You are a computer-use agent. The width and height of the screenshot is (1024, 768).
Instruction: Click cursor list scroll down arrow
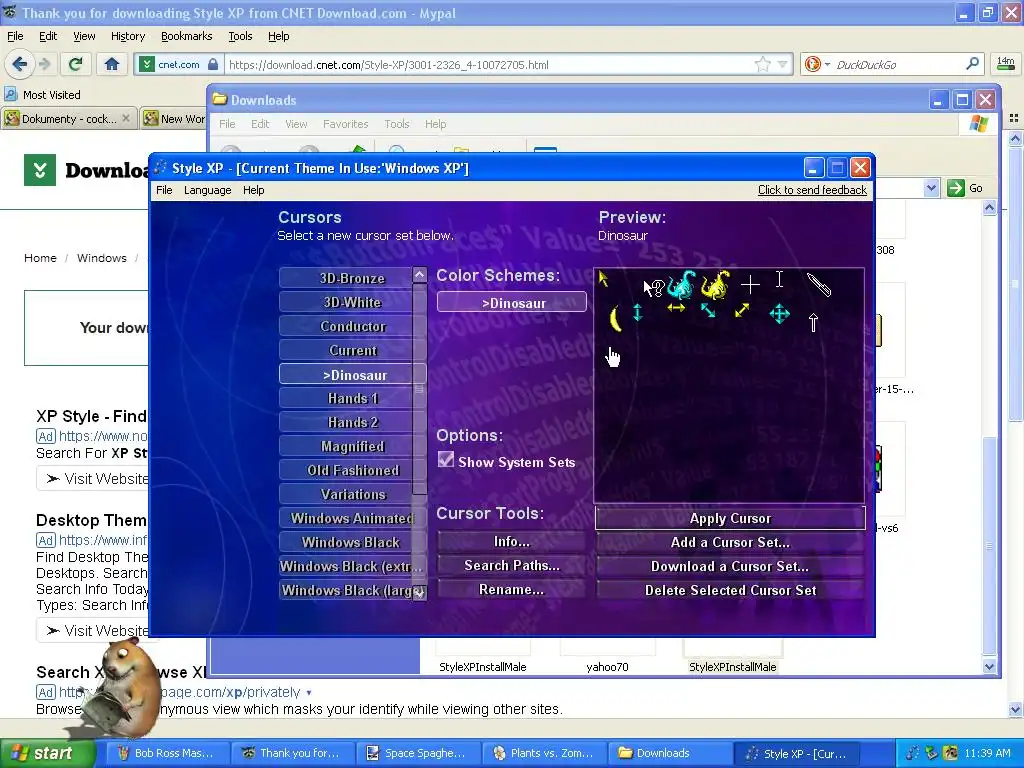tap(419, 593)
